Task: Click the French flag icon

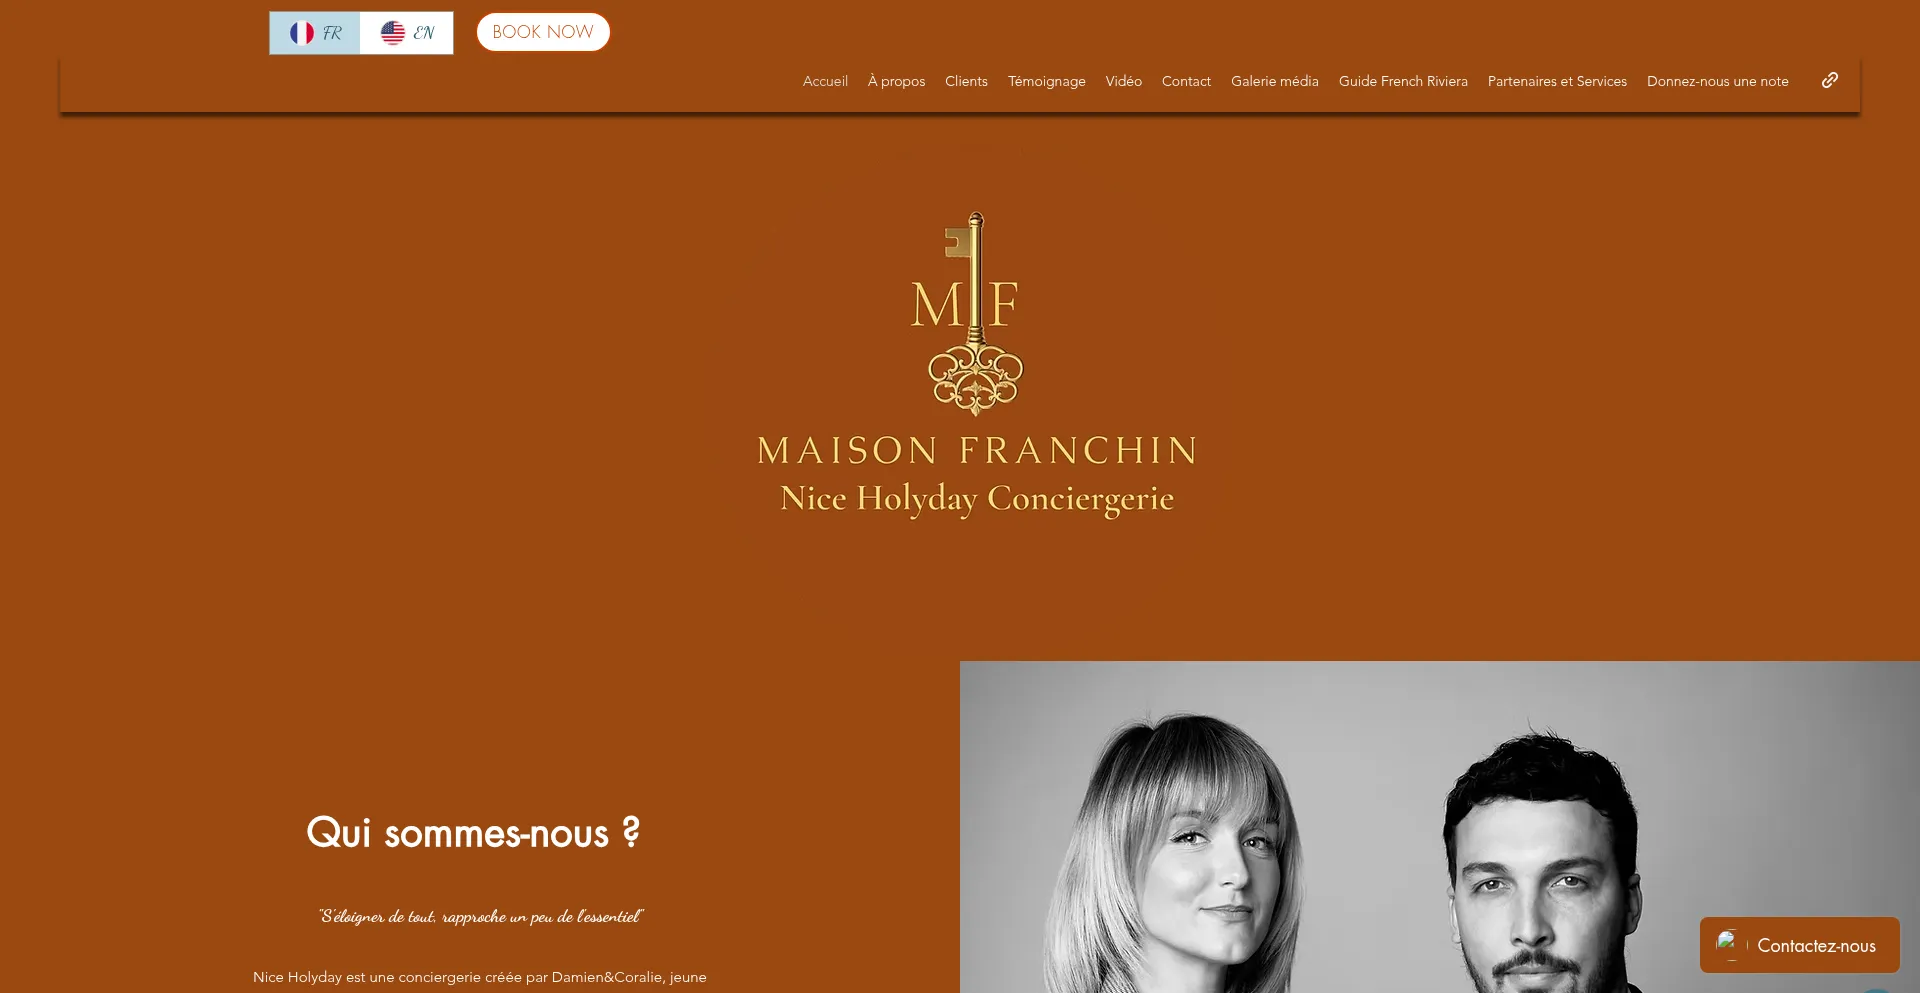Action: pyautogui.click(x=302, y=33)
